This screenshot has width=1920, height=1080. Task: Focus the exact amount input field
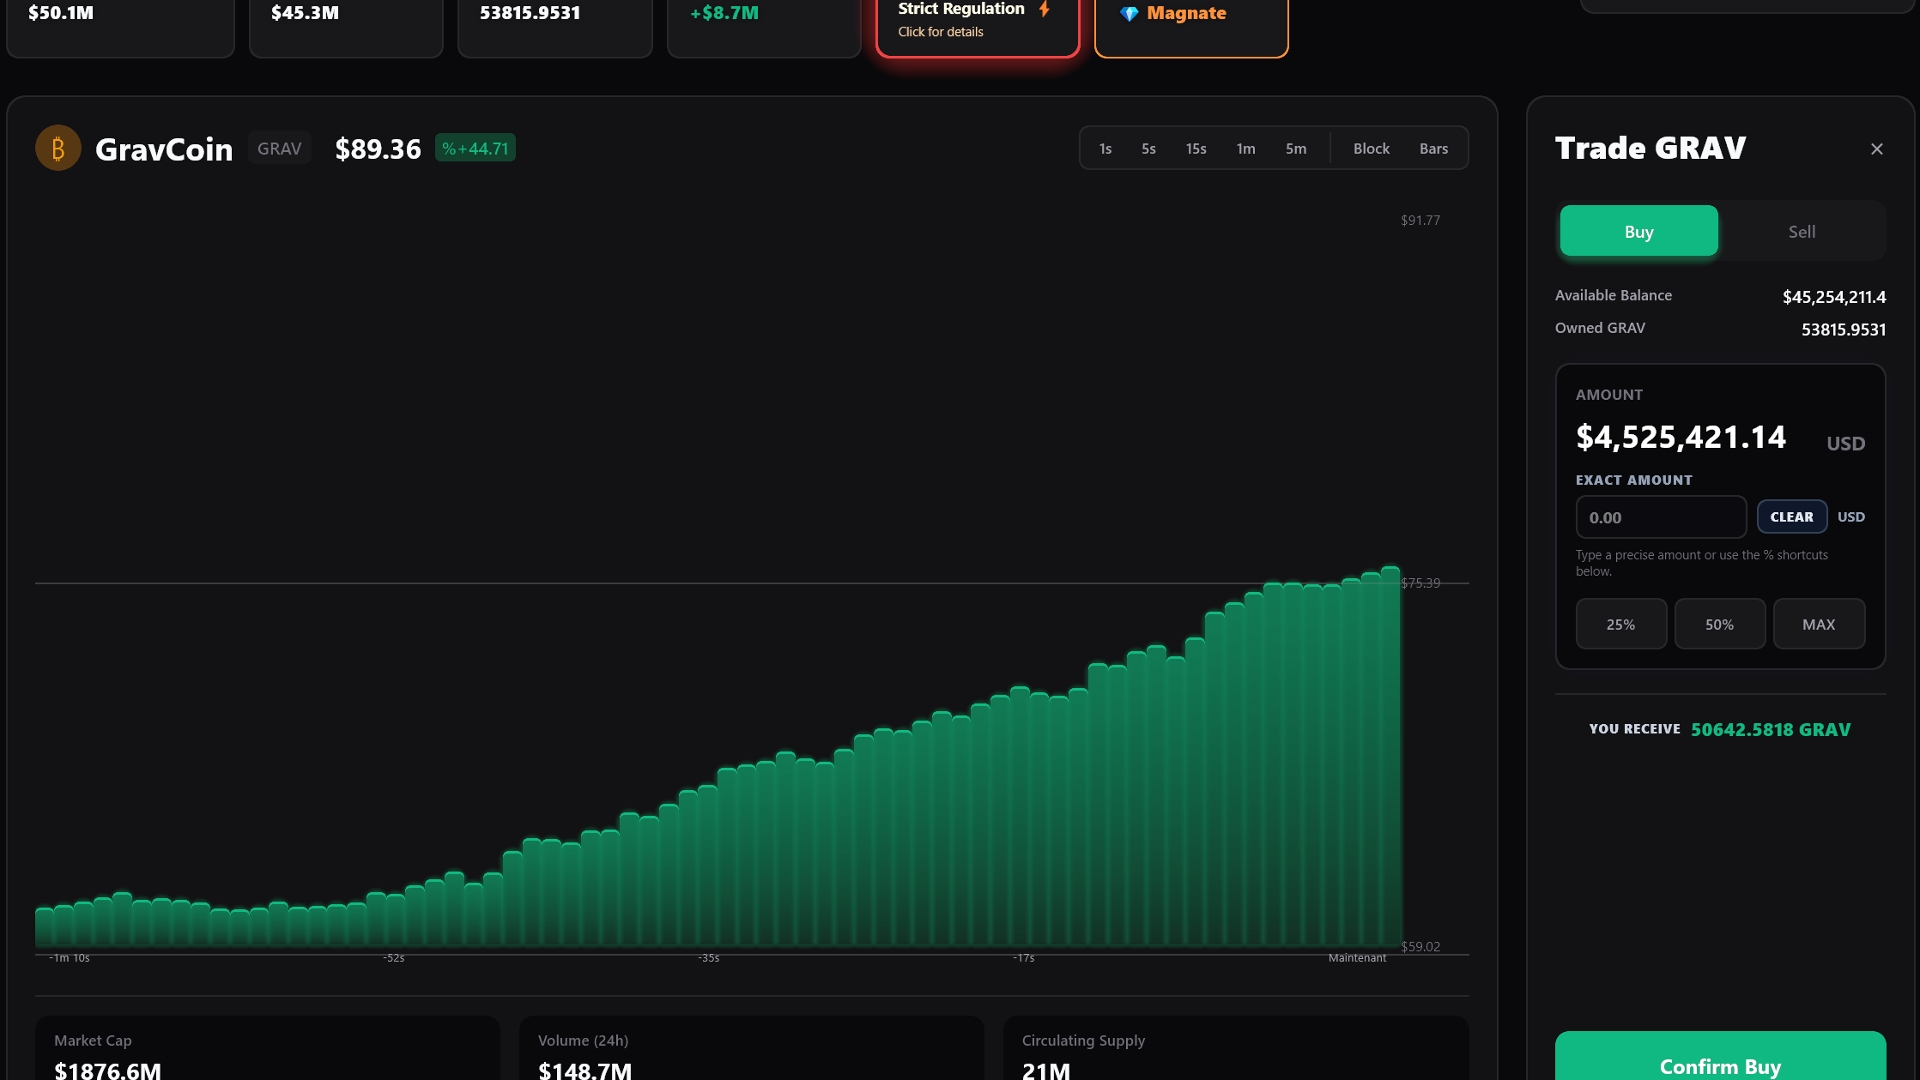[x=1660, y=517]
